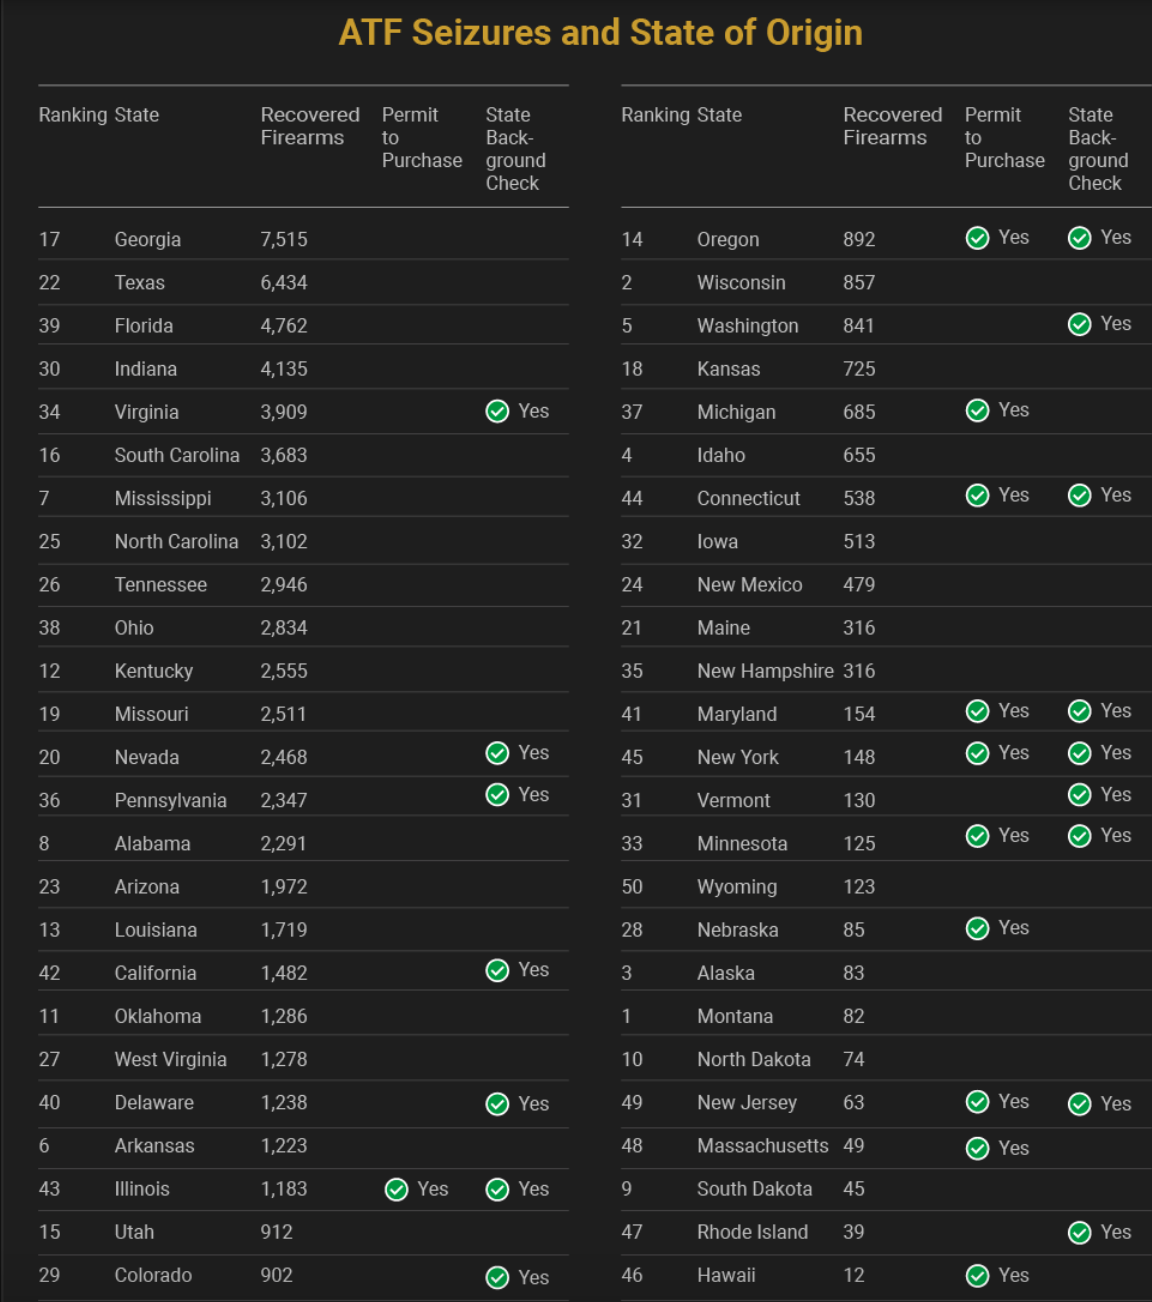Click the Ranking header in the right table
1152x1302 pixels.
[657, 115]
